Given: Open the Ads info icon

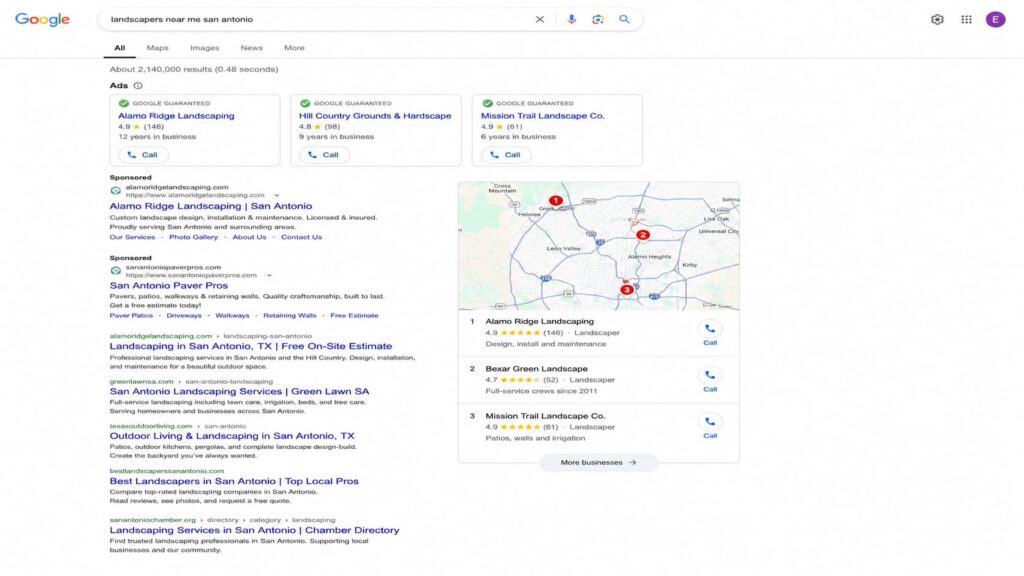Looking at the screenshot, I should [138, 86].
